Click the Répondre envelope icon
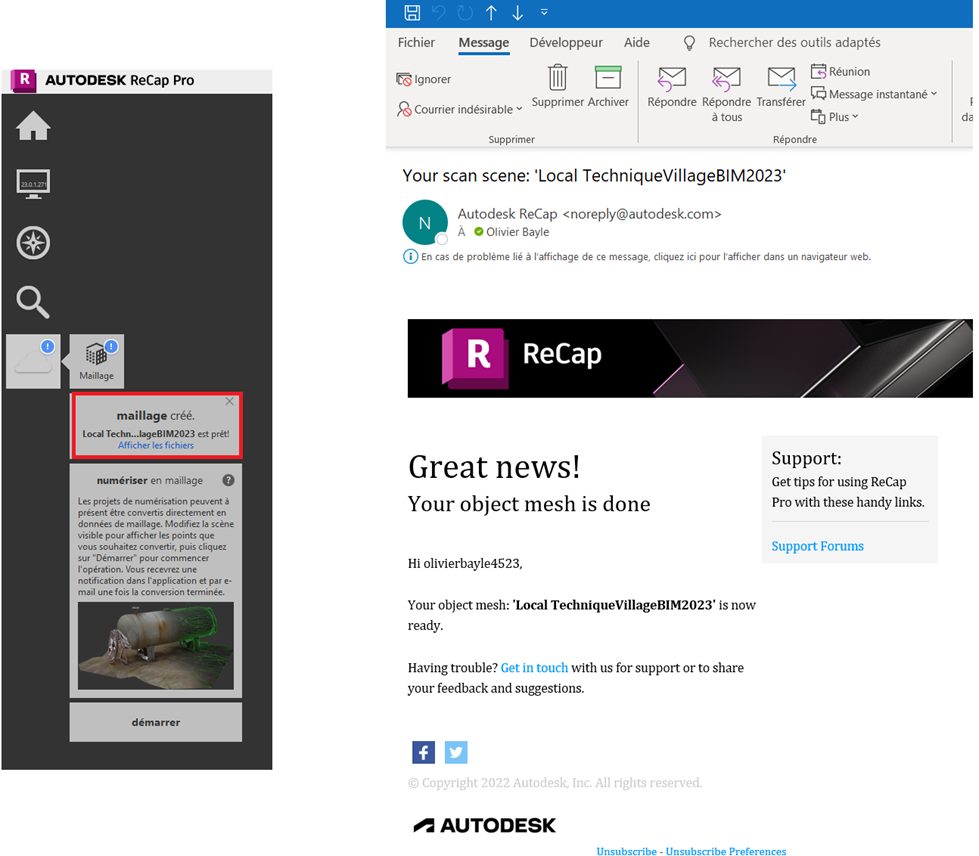Screen dimensions: 979x856 pos(672,79)
